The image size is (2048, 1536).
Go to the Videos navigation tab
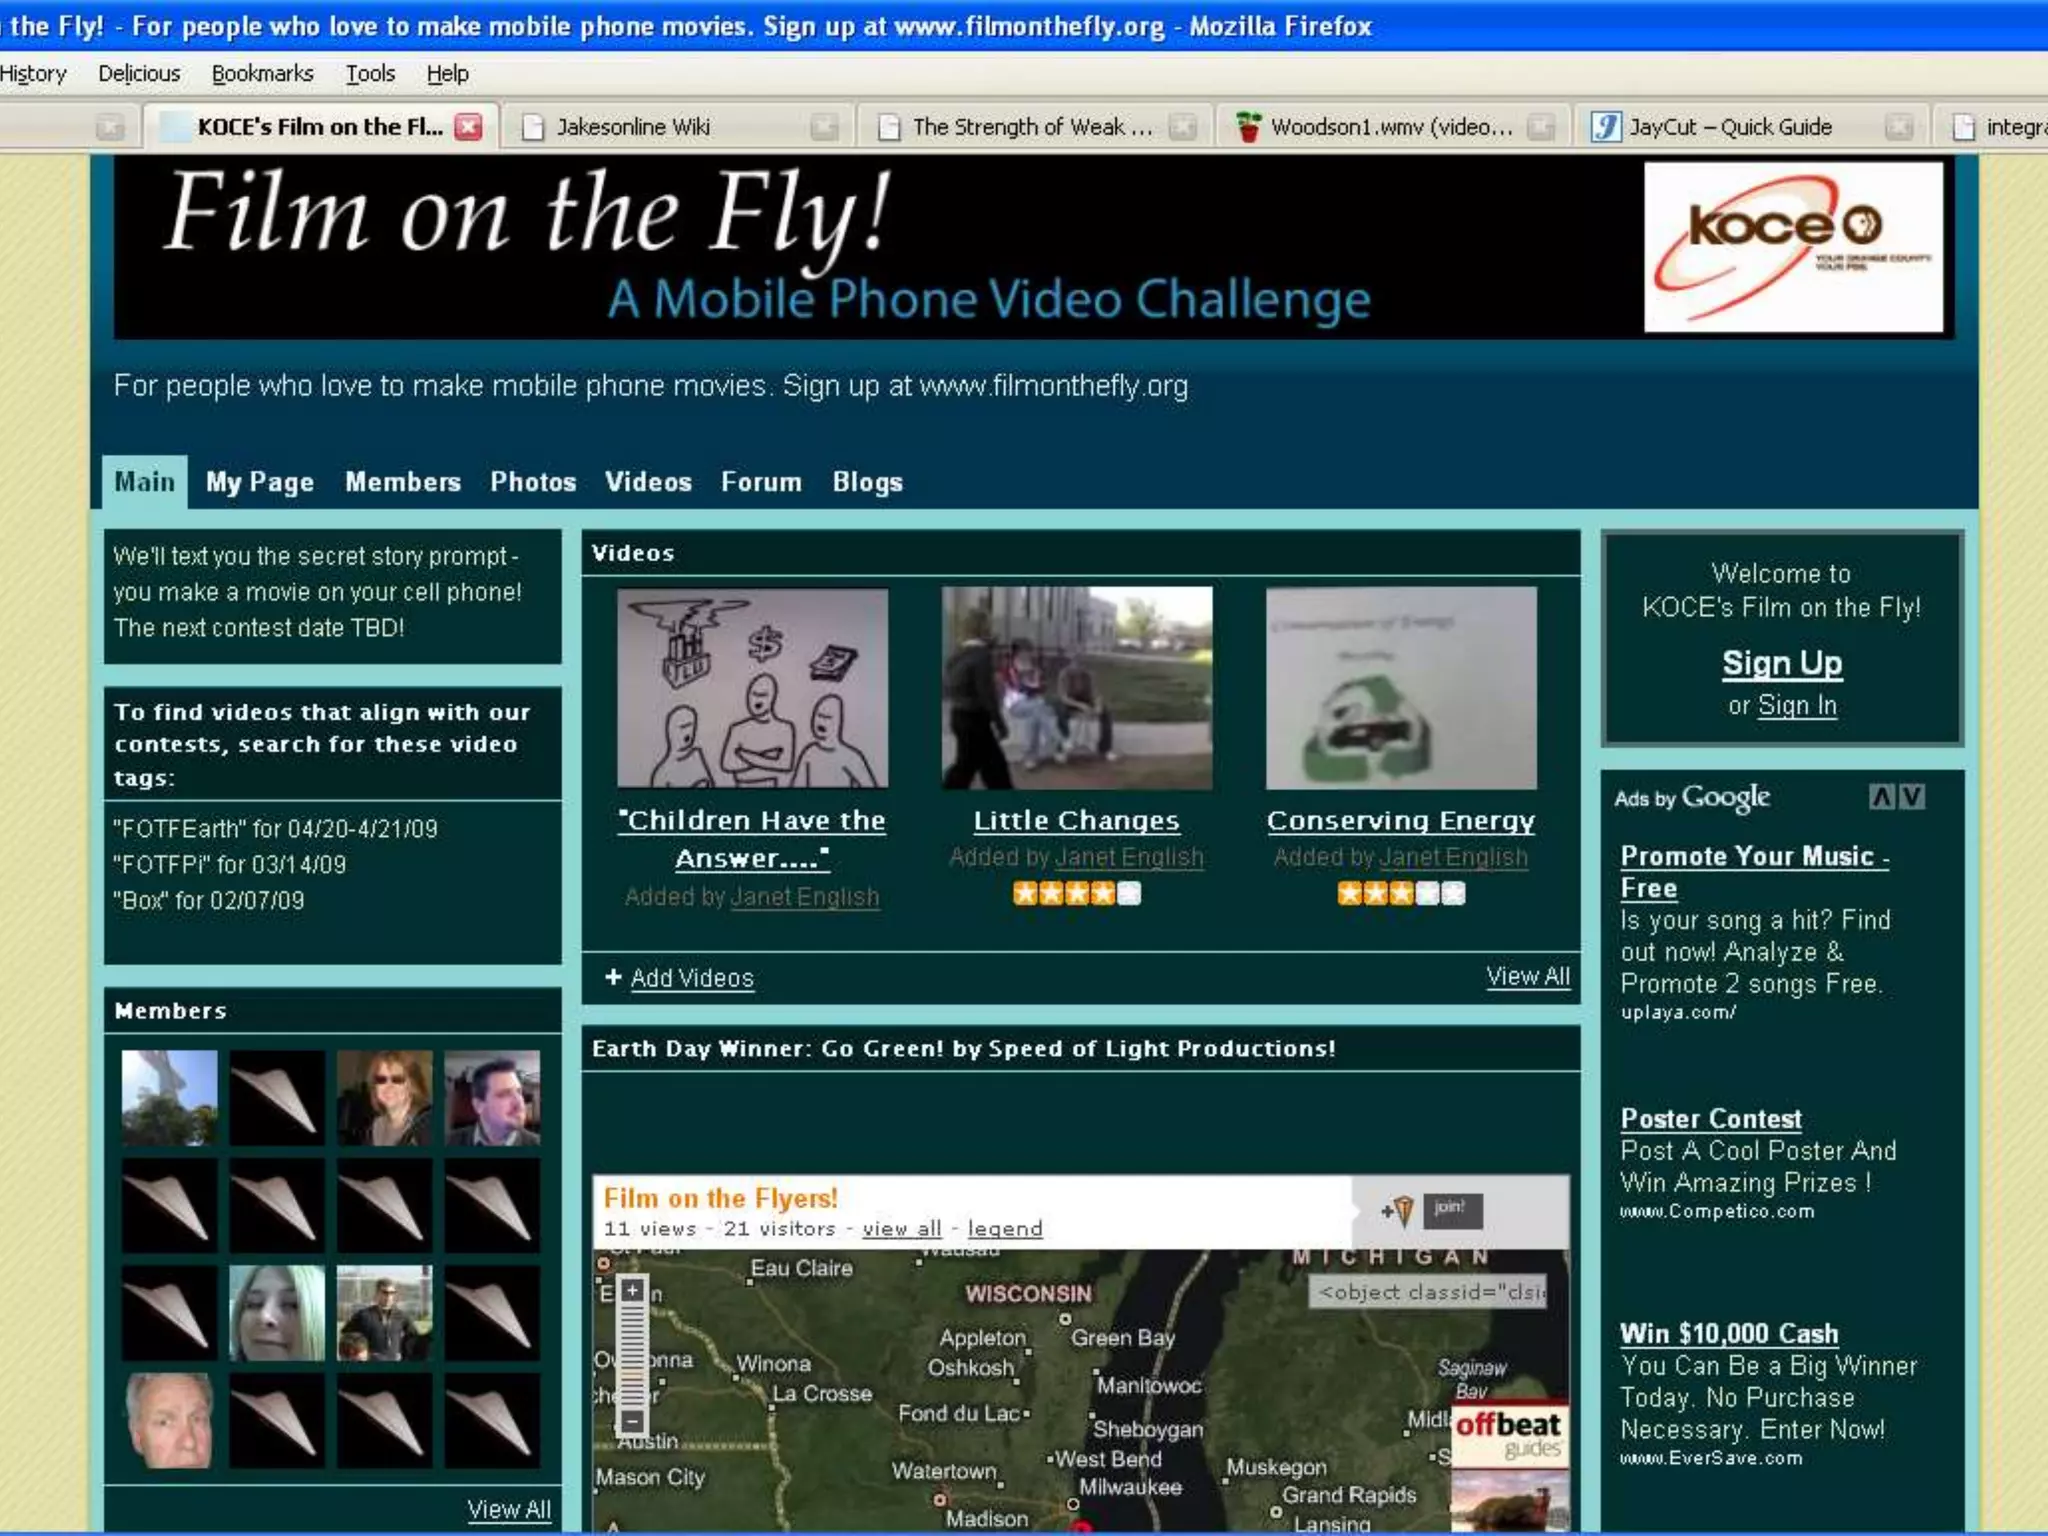(648, 482)
